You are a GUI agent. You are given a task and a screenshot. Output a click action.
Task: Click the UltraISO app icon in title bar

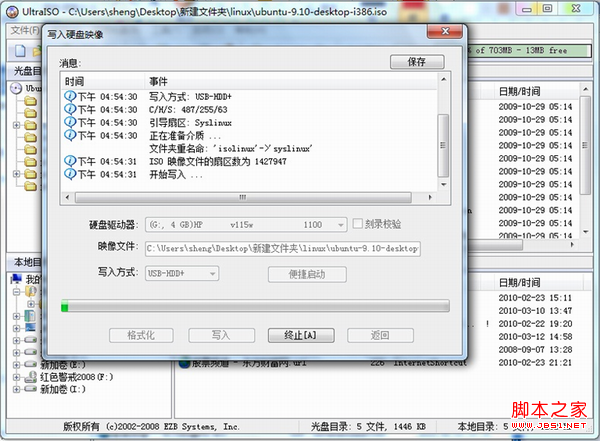(x=12, y=11)
